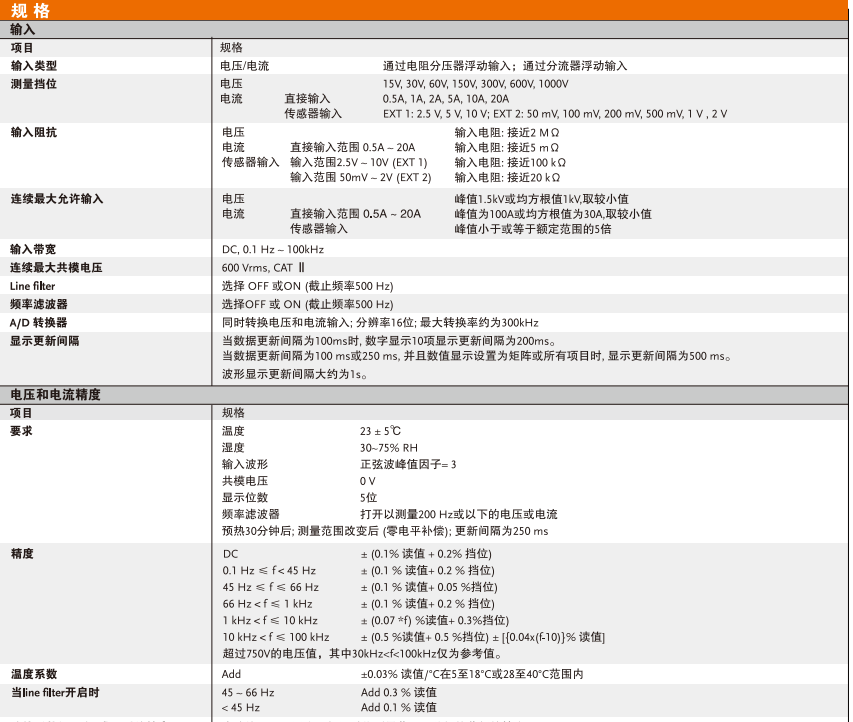Select the 电压和电流精度 section header
The image size is (853, 722).
[x=55, y=395]
